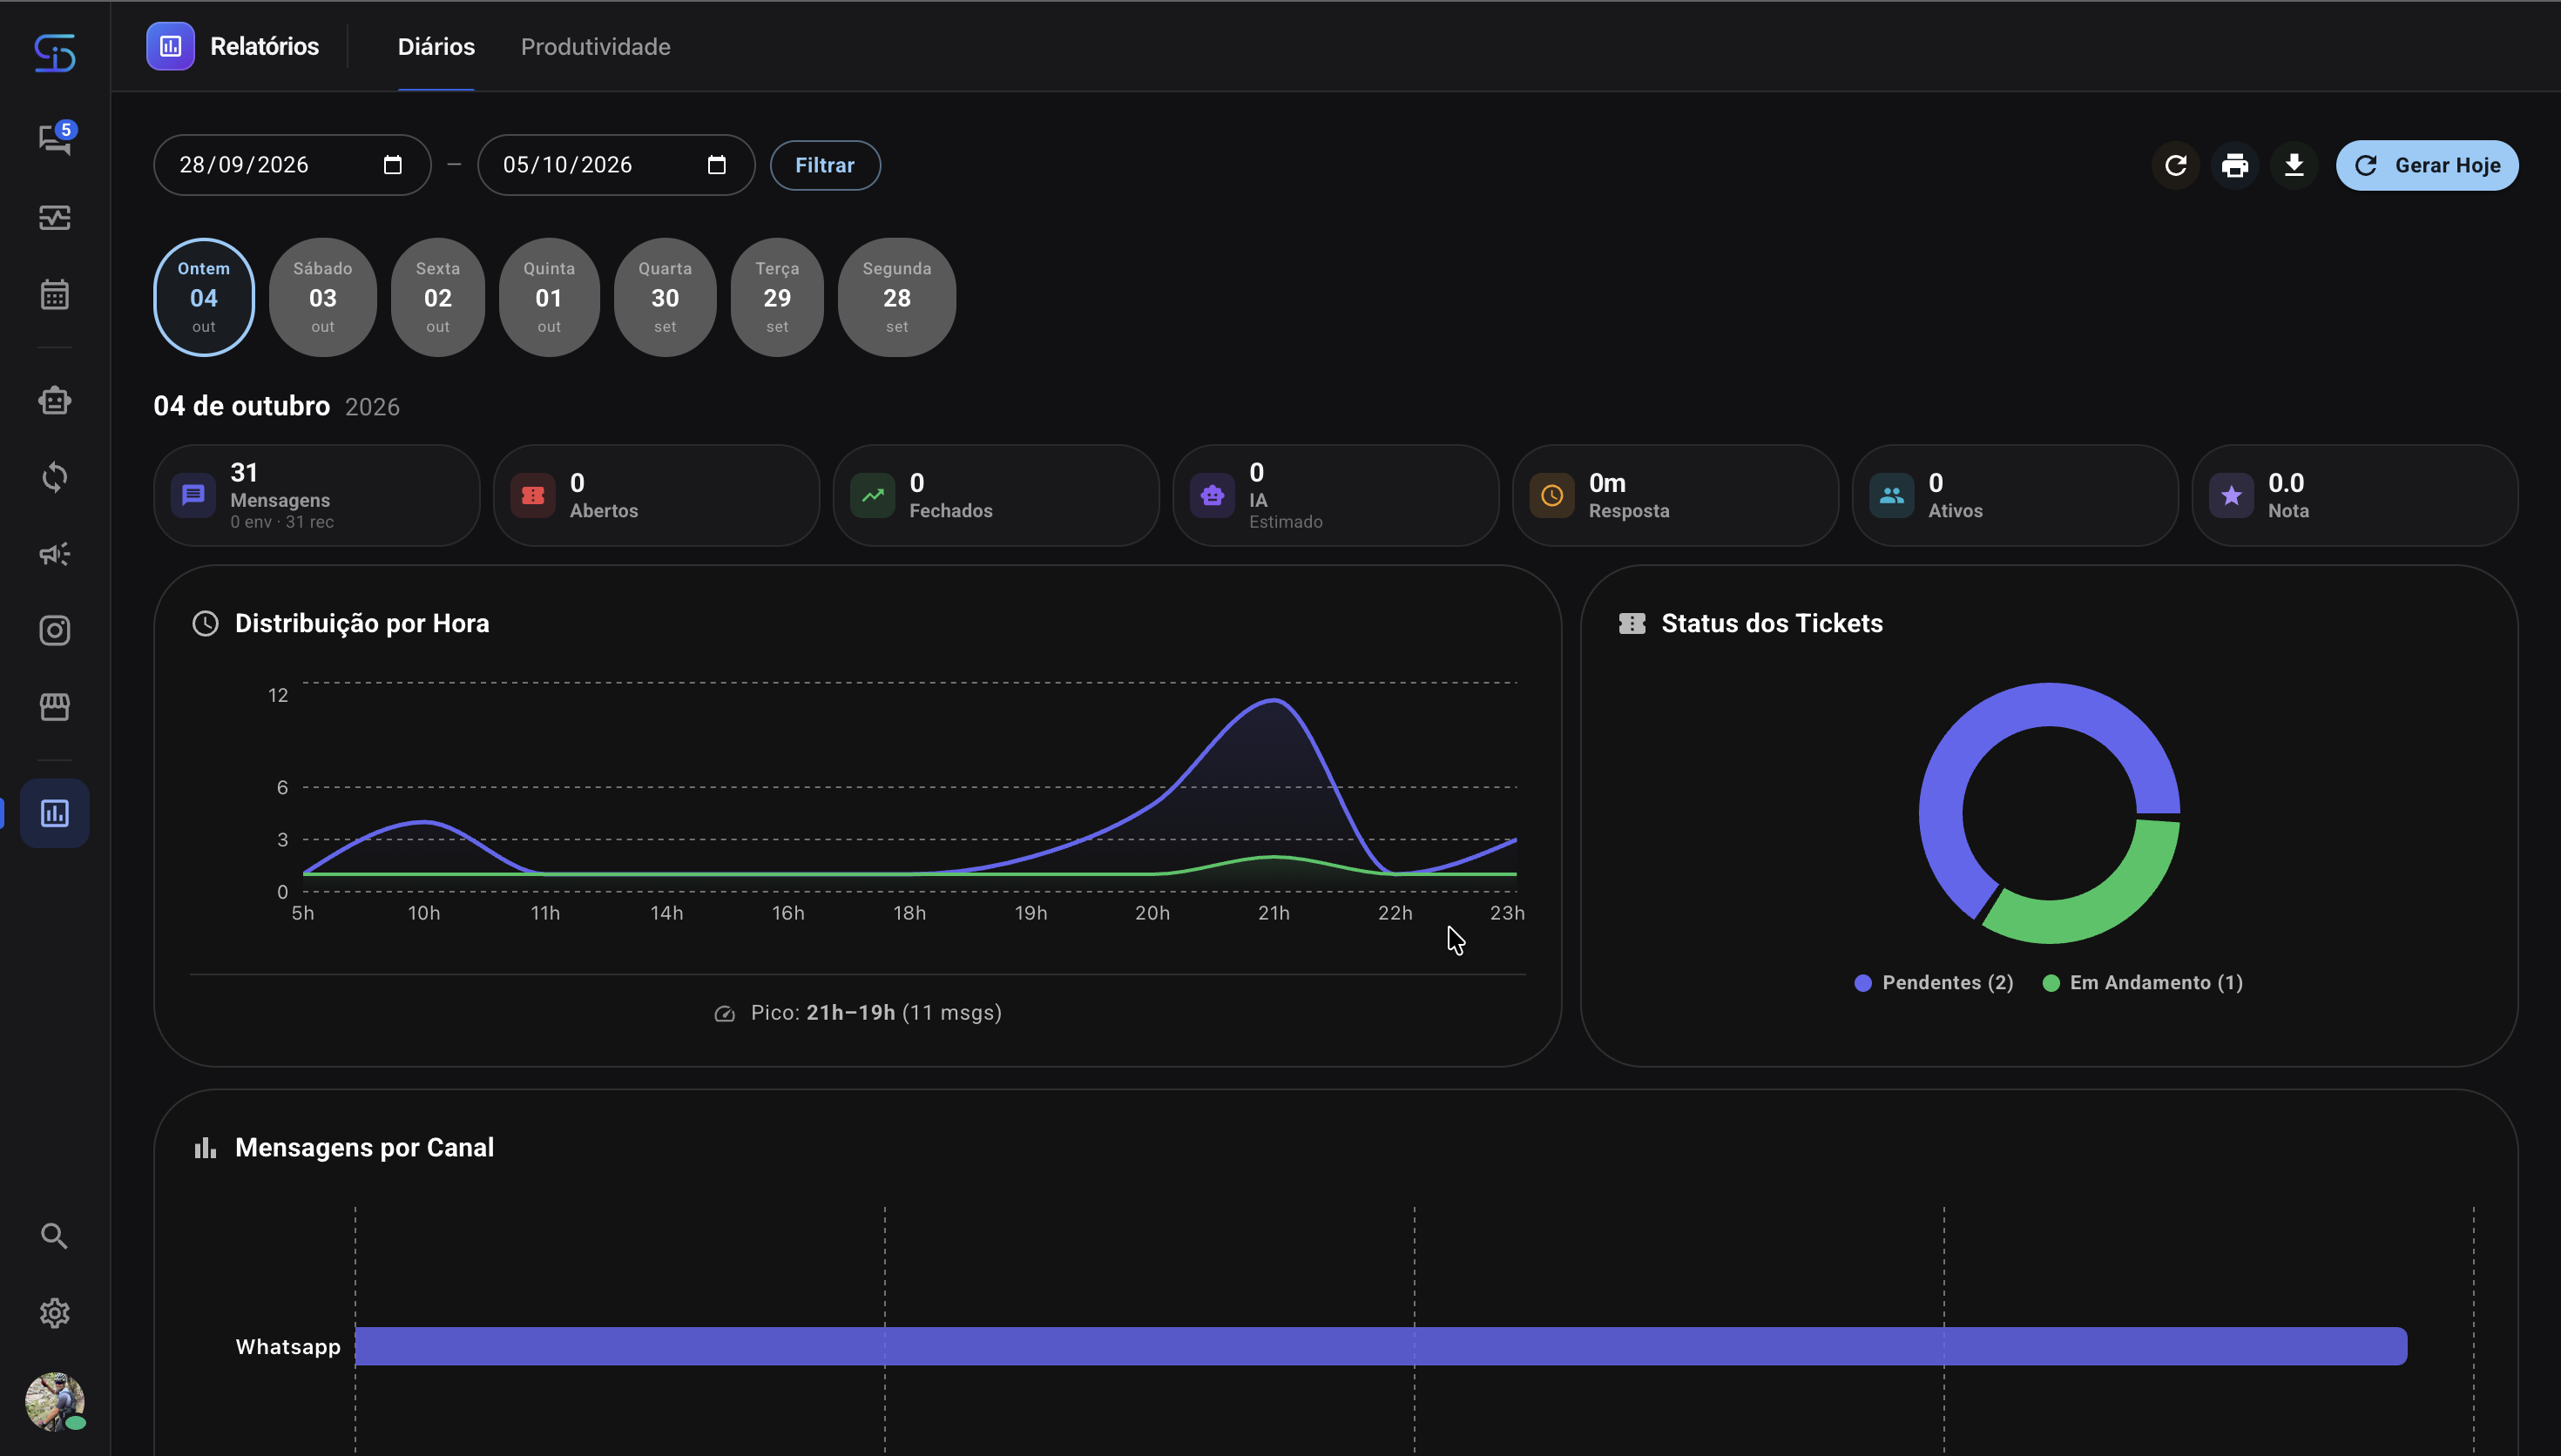Viewport: 2561px width, 1456px height.
Task: Click the user avatar photo
Action: [55, 1401]
